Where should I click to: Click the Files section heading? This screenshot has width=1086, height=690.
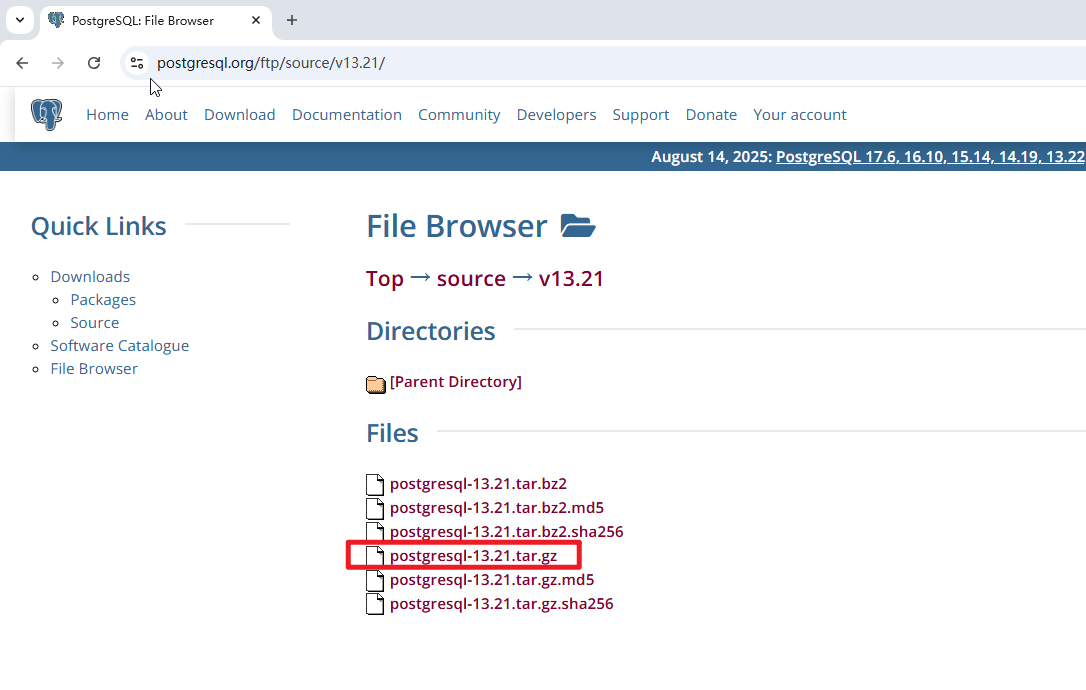tap(392, 433)
